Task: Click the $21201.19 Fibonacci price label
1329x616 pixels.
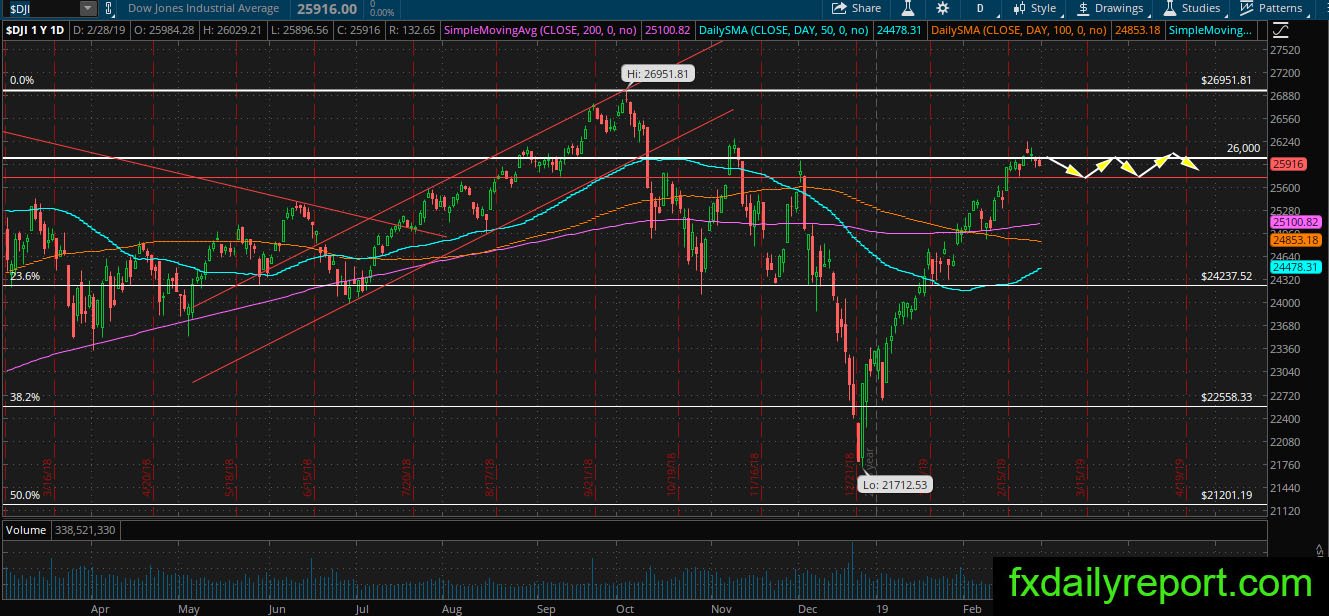Action: 1226,495
